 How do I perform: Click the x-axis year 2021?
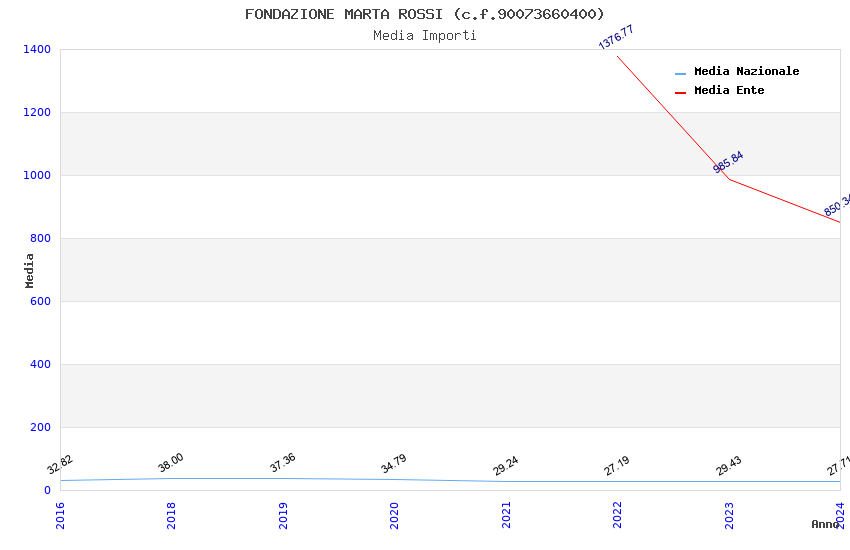(x=506, y=515)
